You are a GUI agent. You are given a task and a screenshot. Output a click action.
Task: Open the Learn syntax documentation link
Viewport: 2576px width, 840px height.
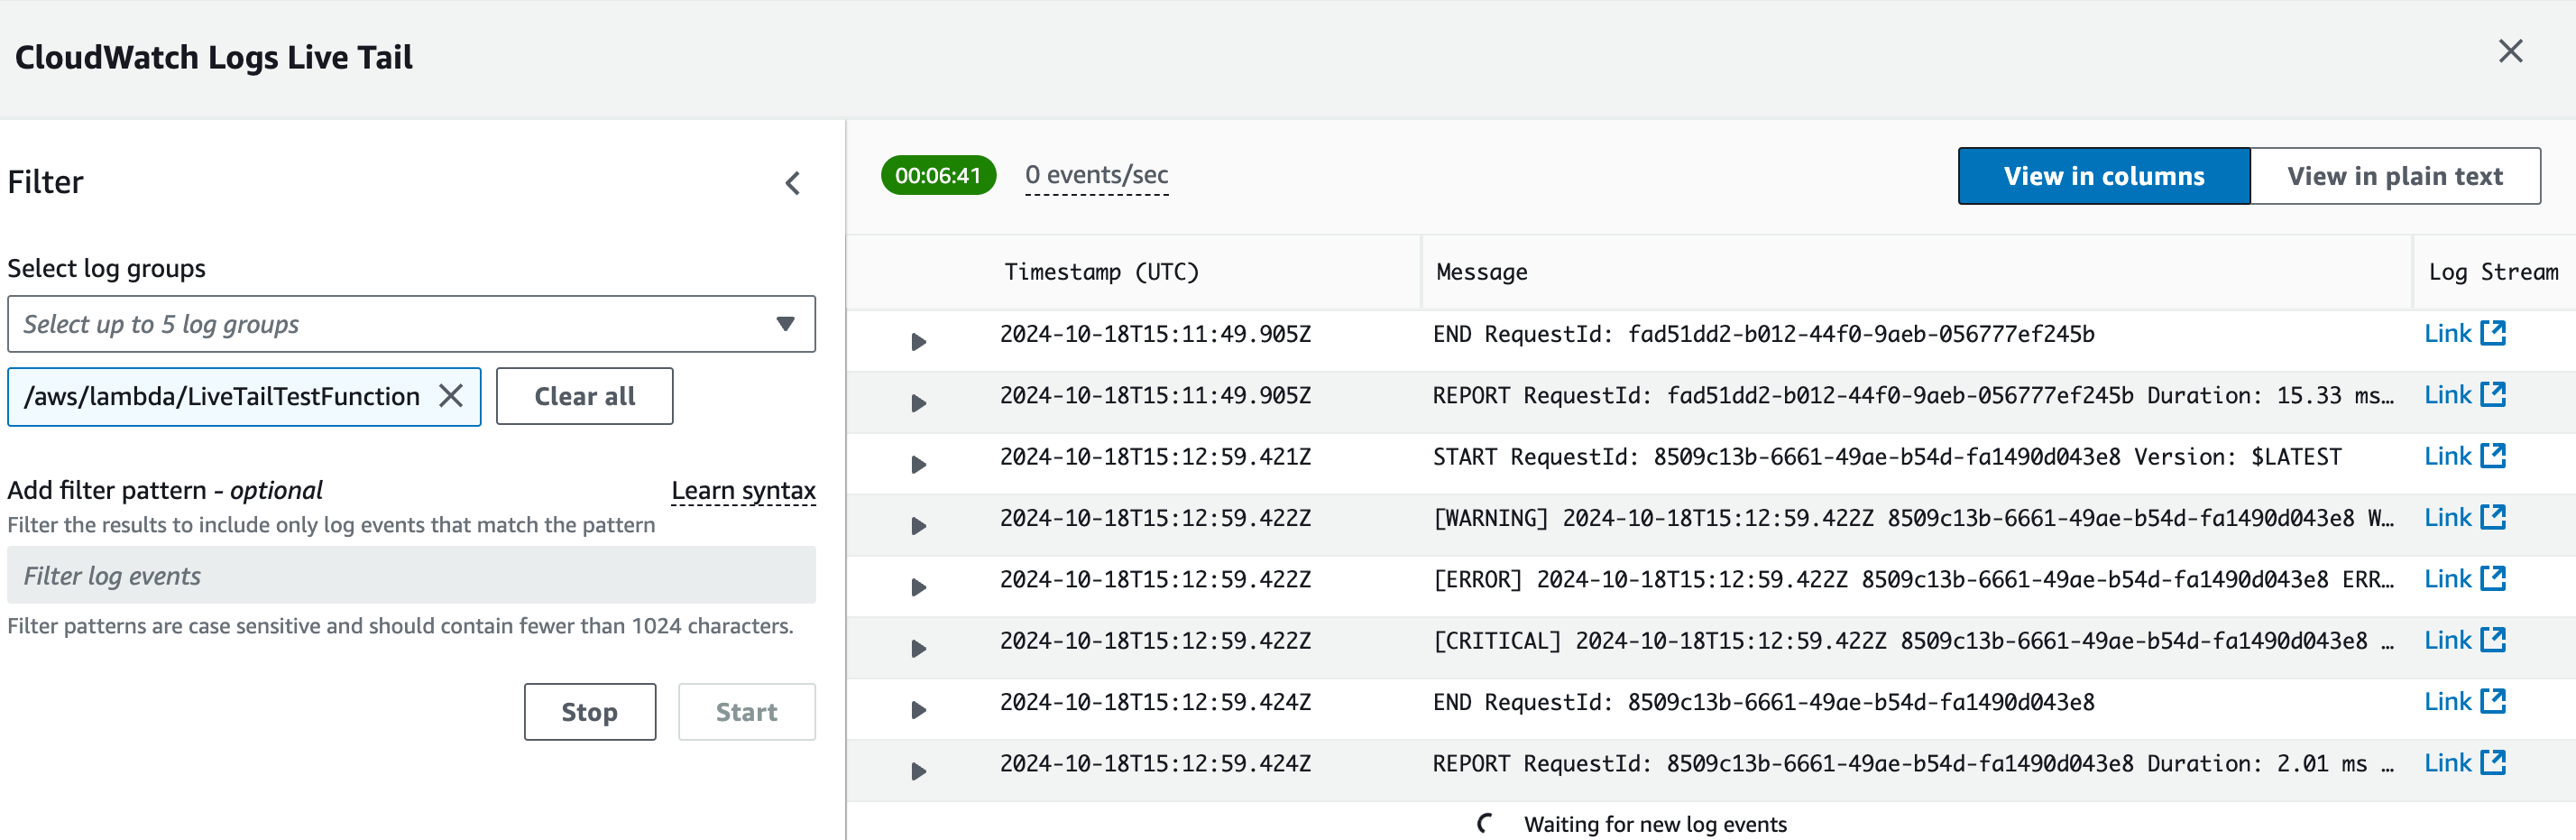pyautogui.click(x=743, y=489)
